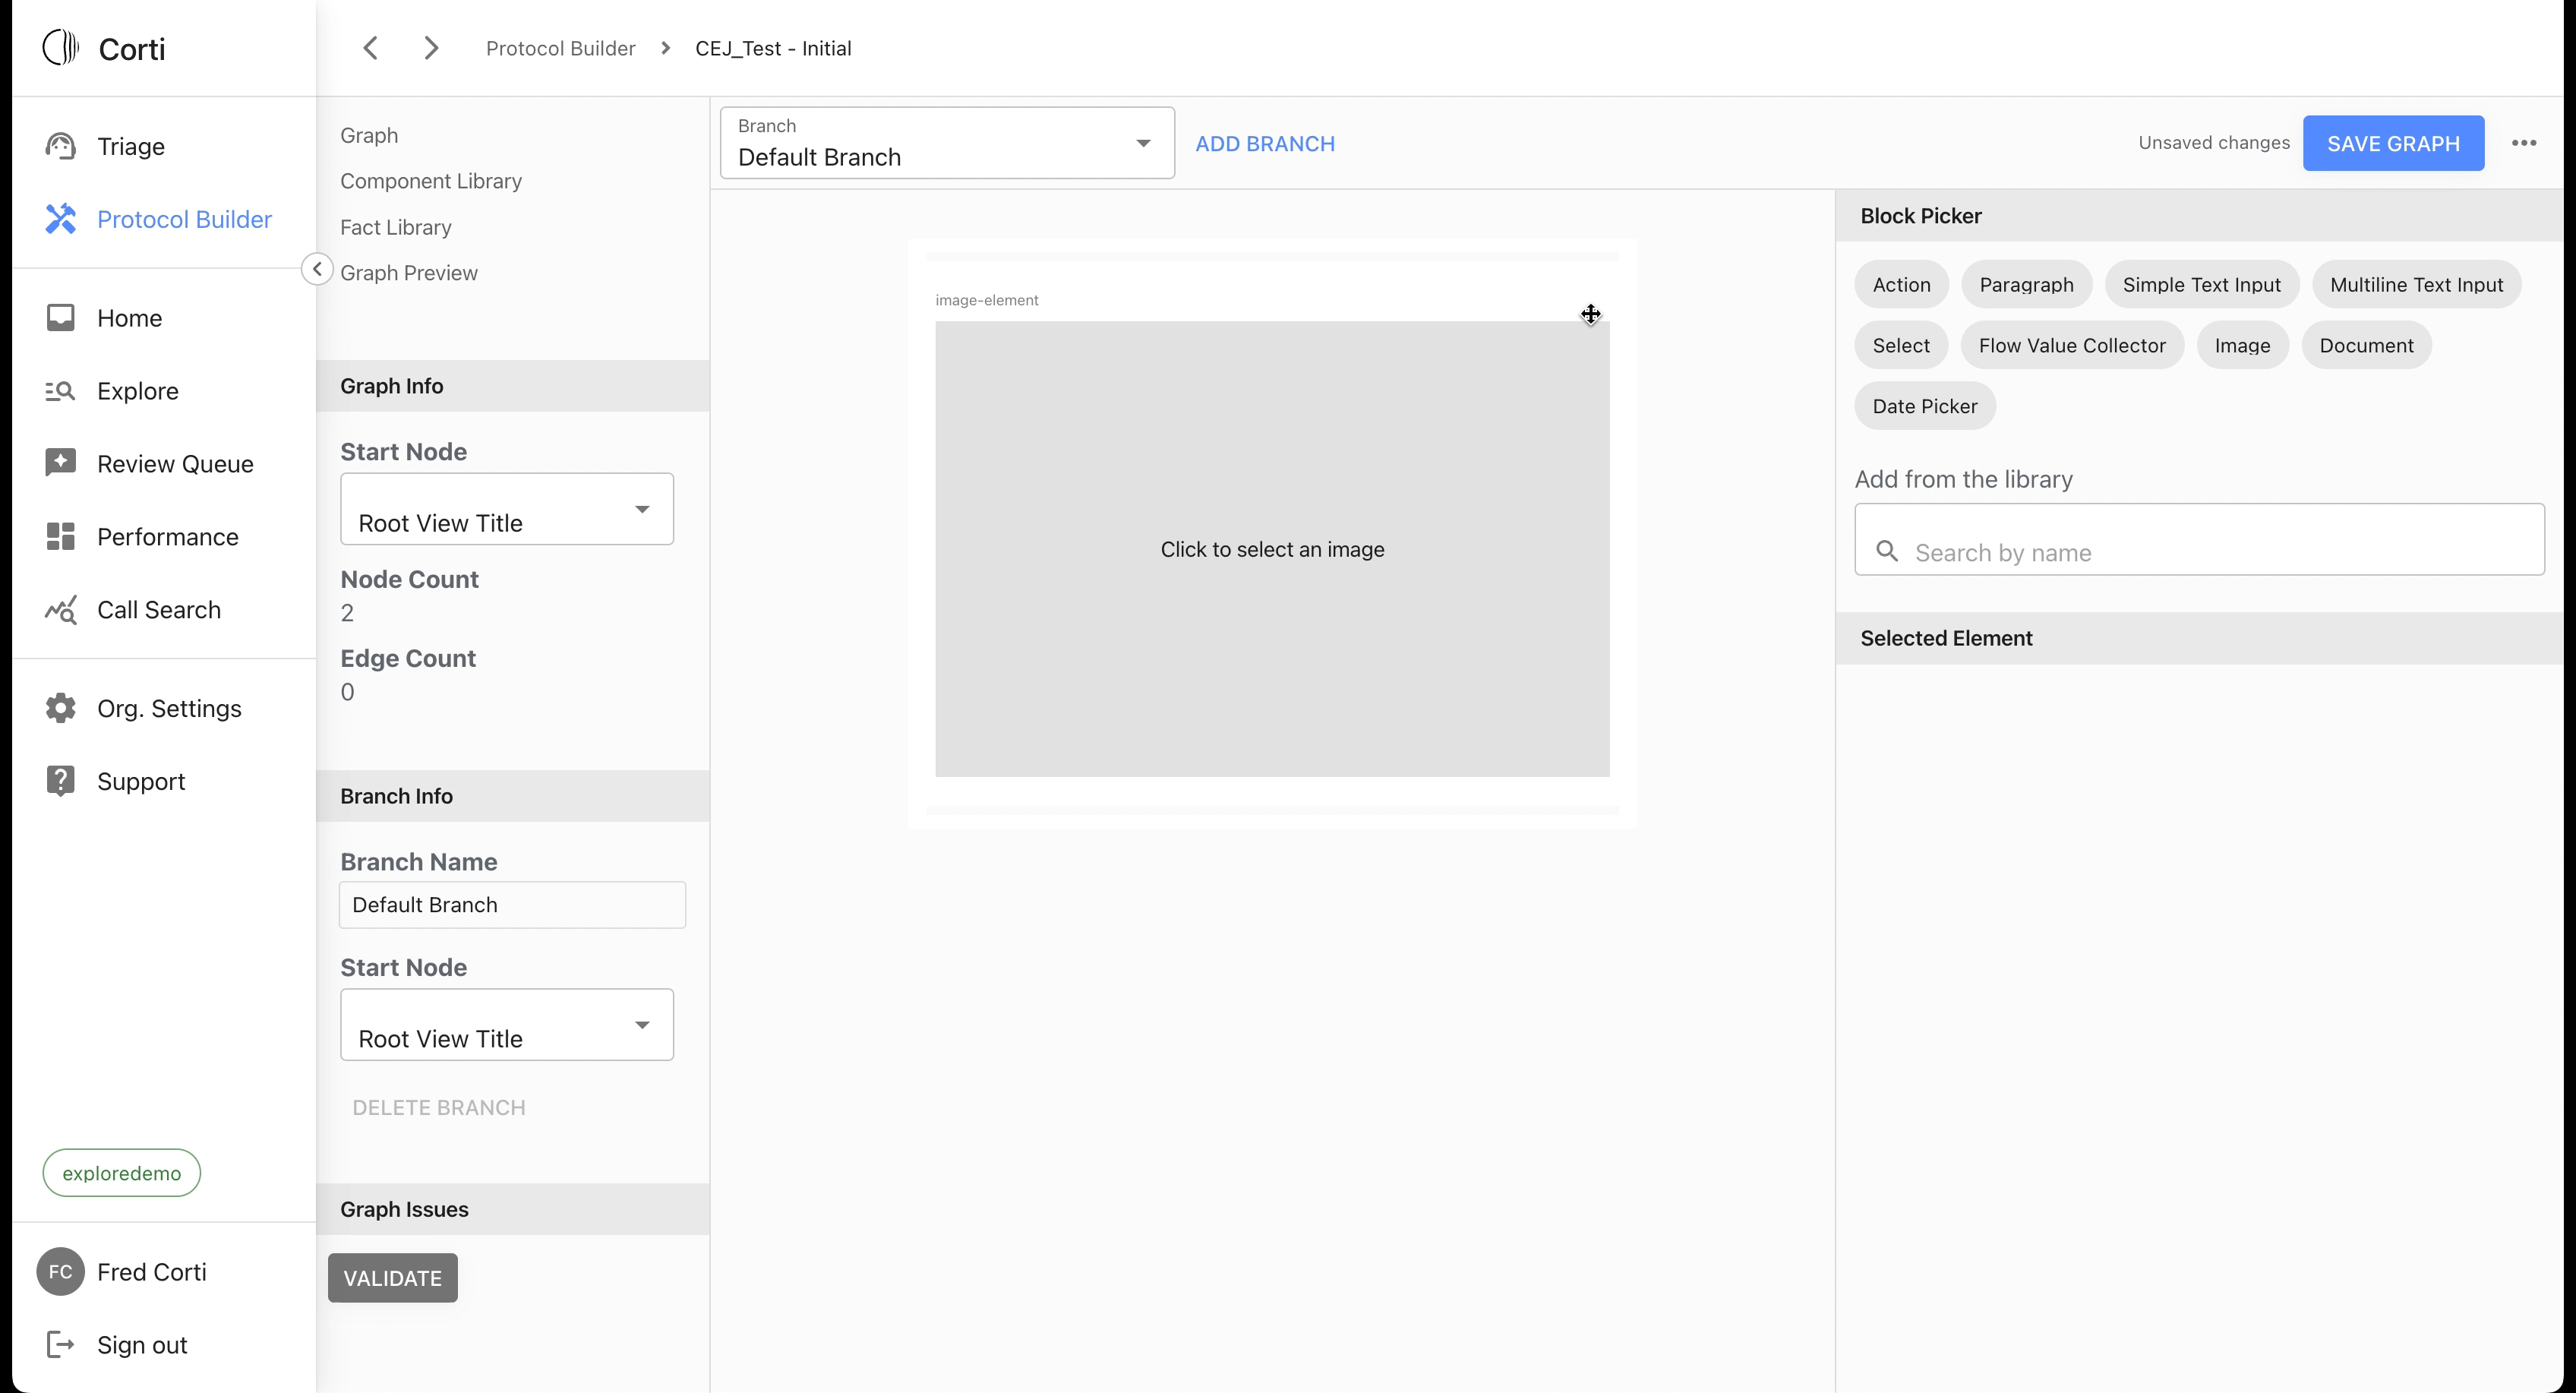Open the Component Library tab
This screenshot has width=2576, height=1393.
click(430, 181)
